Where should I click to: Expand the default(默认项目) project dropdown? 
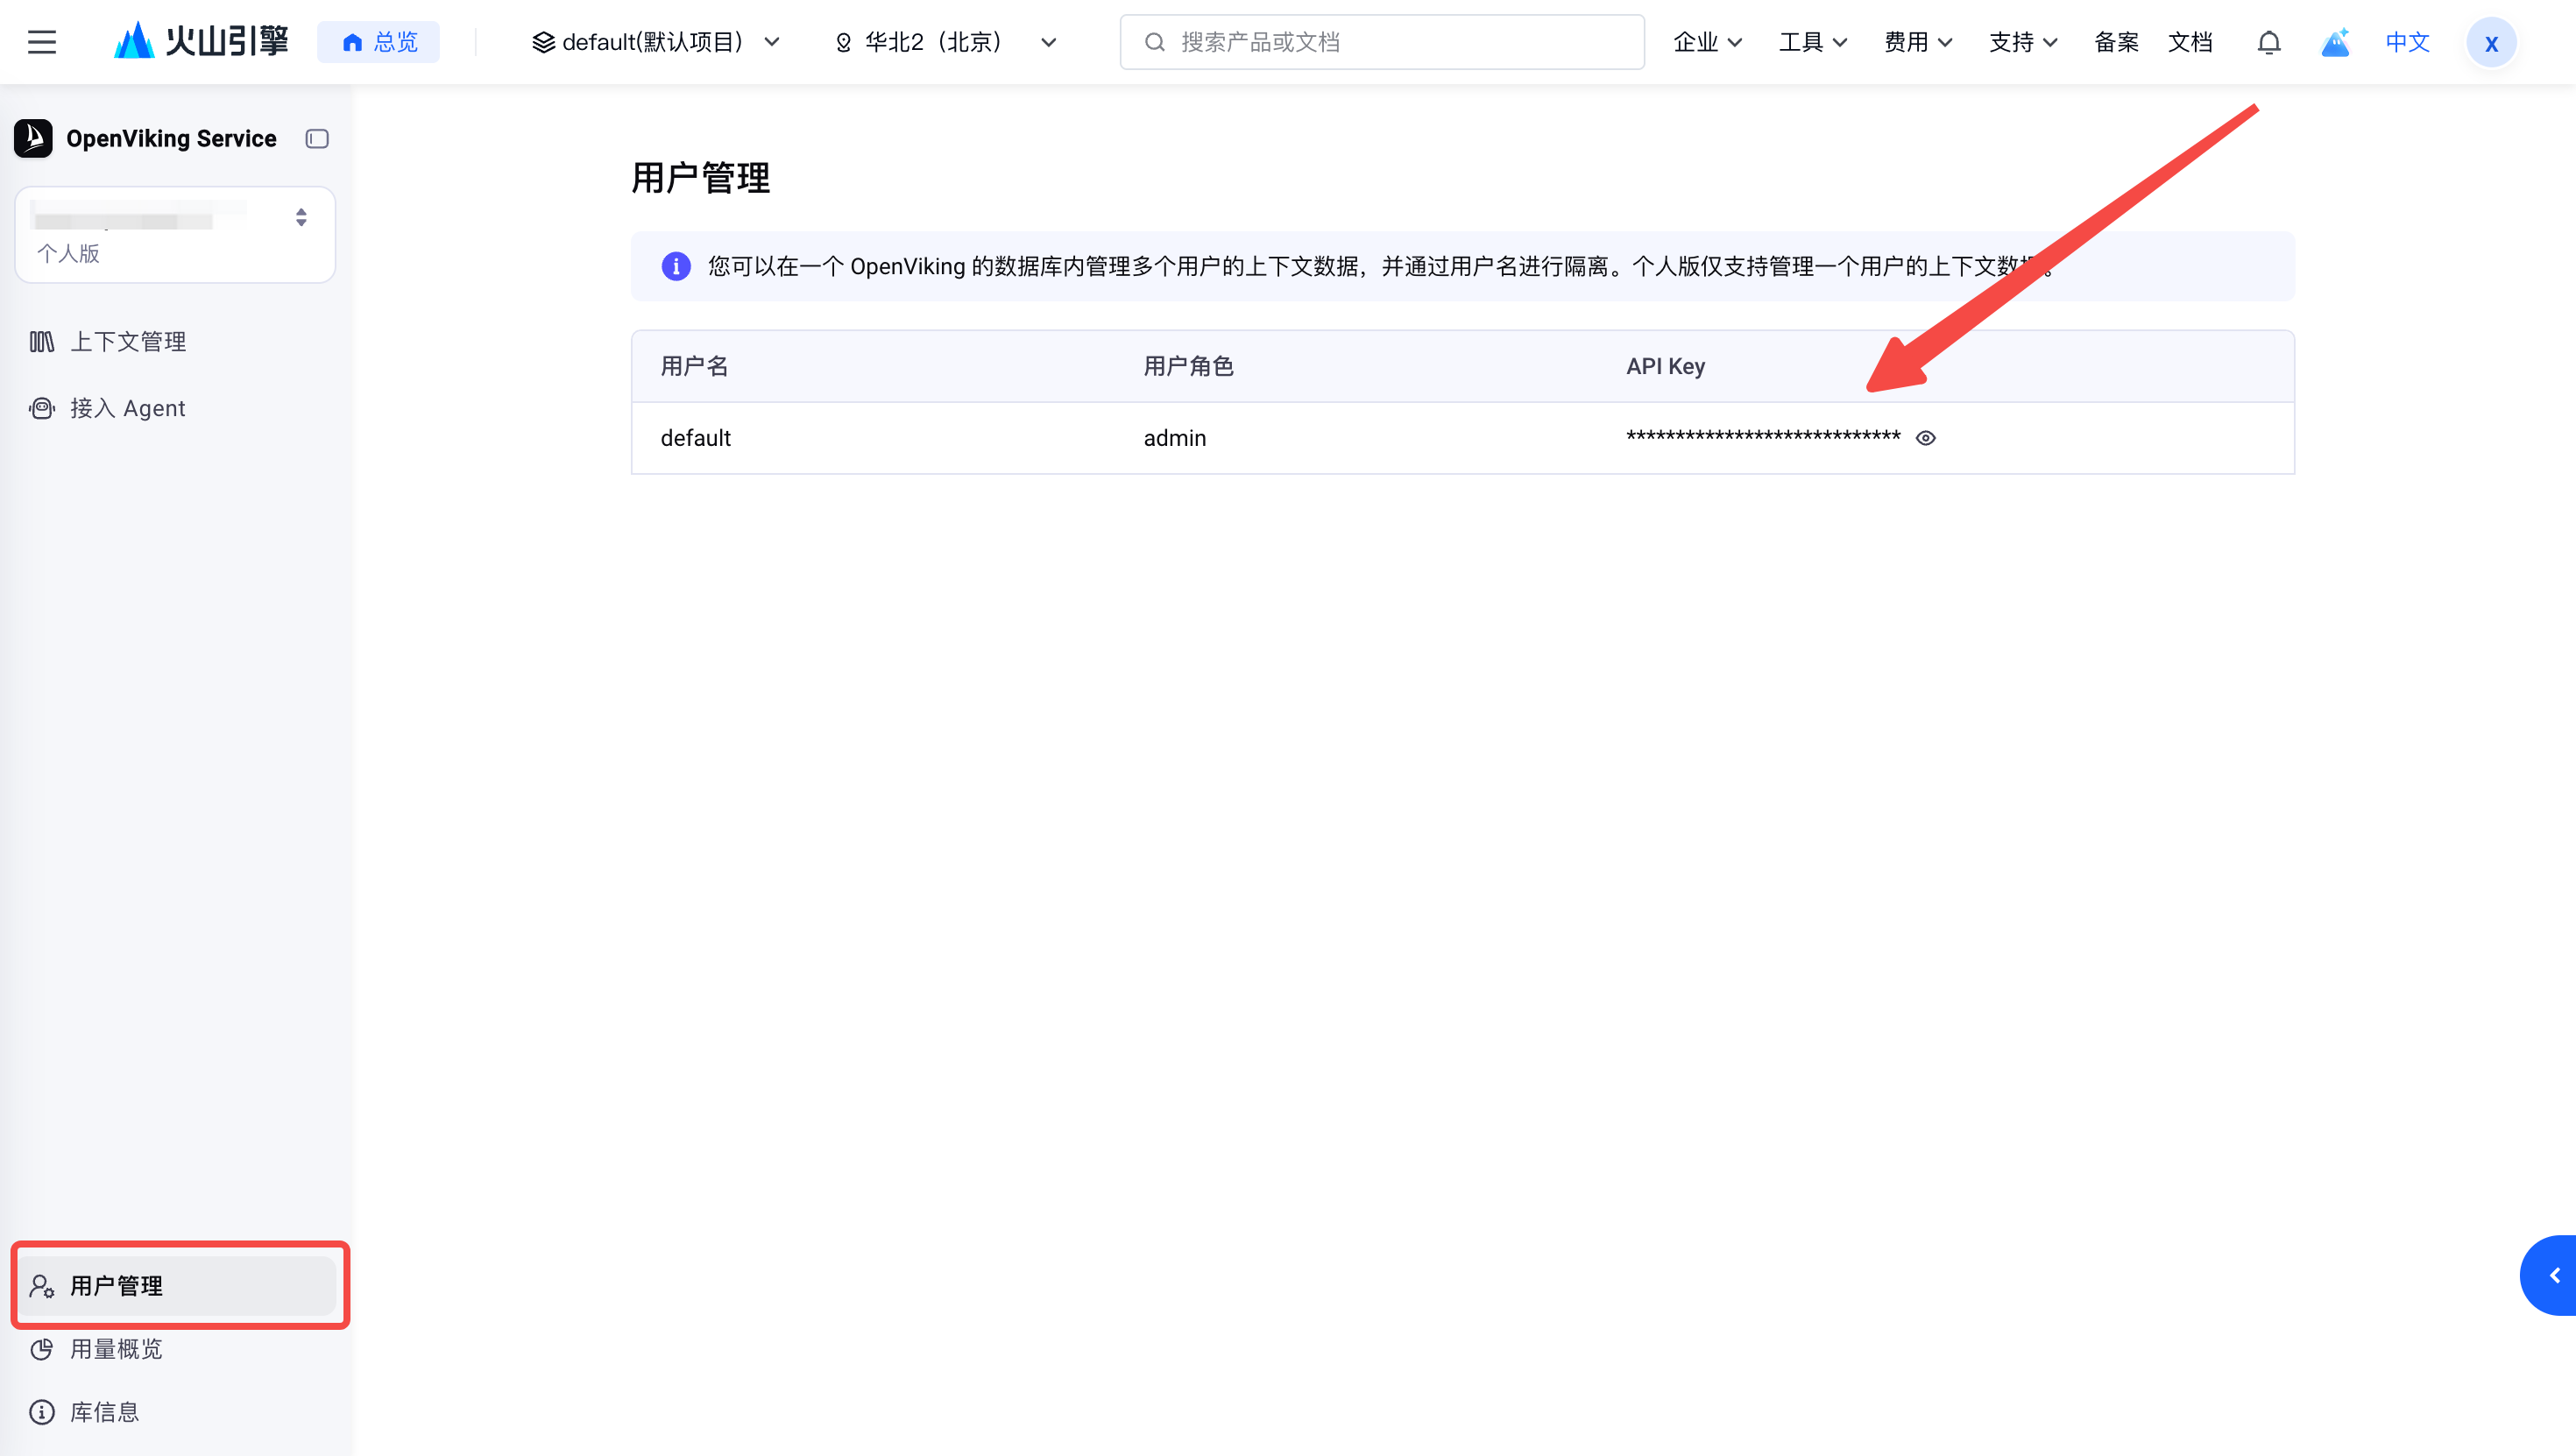click(x=656, y=42)
